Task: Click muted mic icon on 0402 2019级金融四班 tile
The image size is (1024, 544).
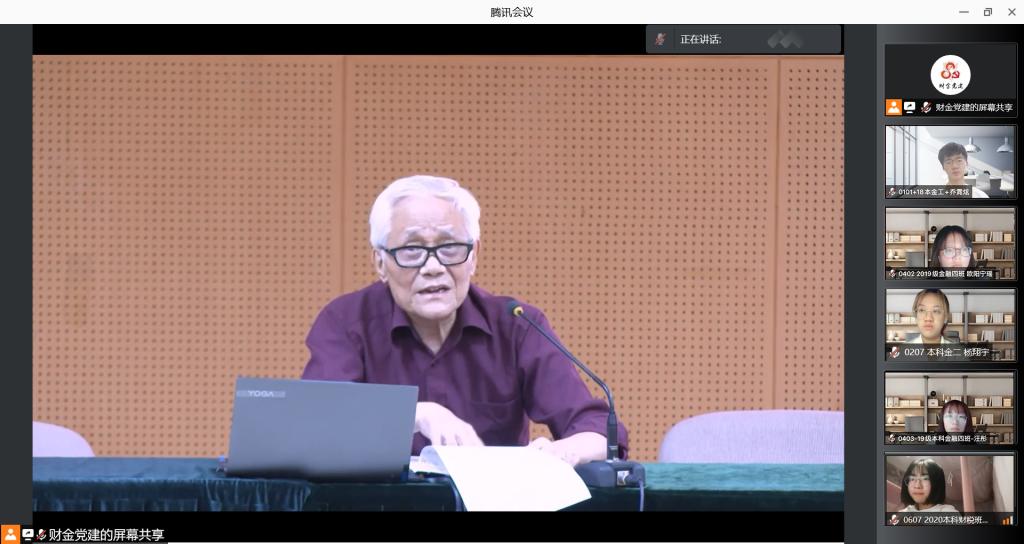Action: (x=892, y=273)
